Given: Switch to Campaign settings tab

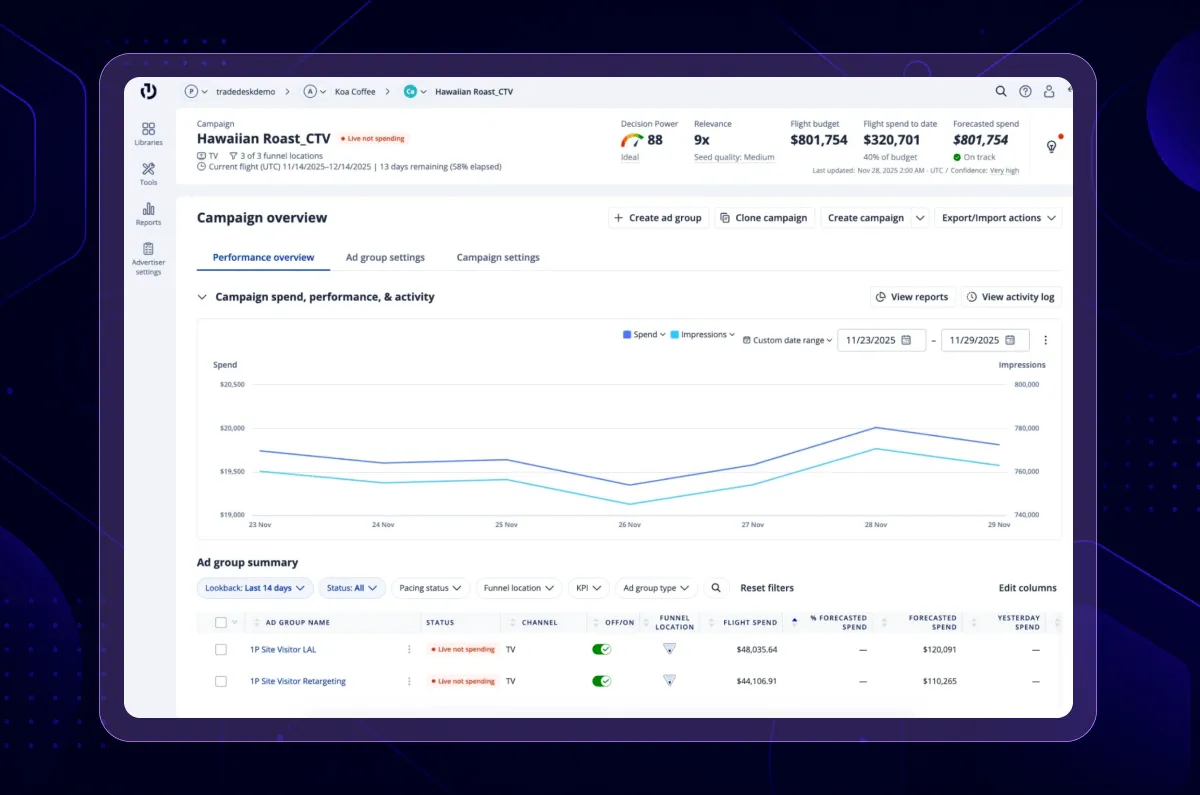Looking at the screenshot, I should click(498, 257).
